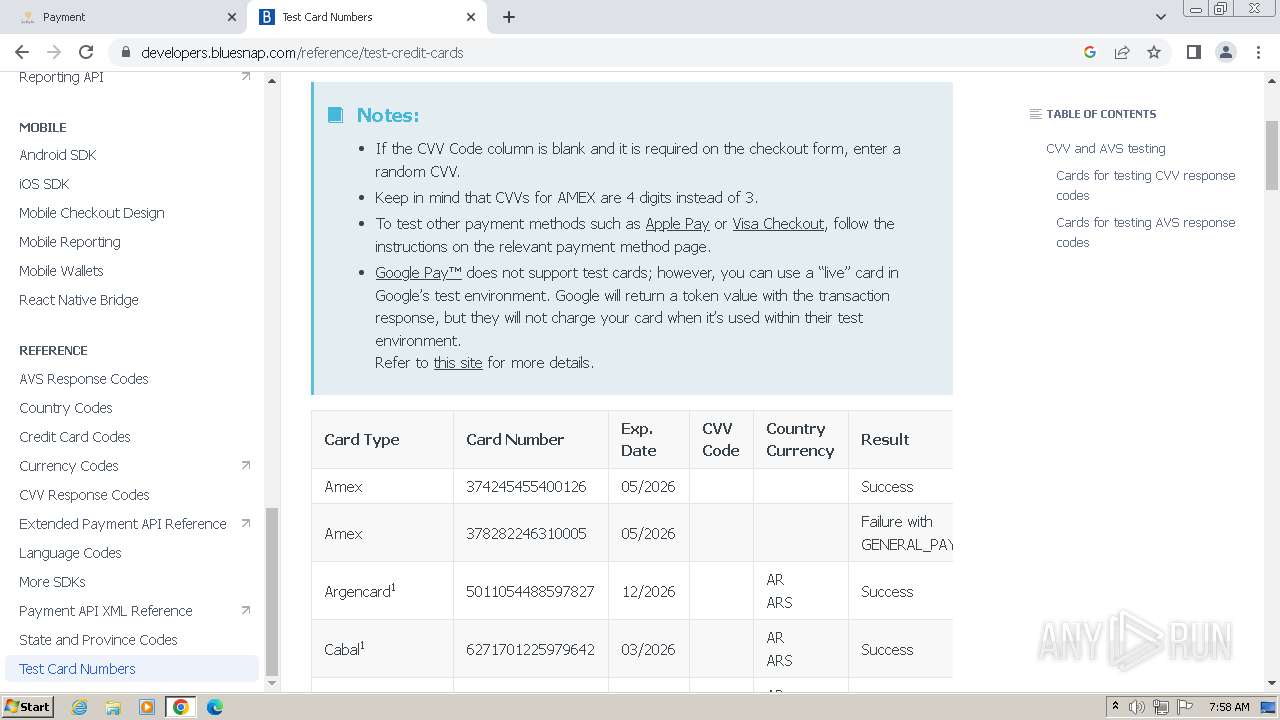Switch to the Payment tab
The height and width of the screenshot is (720, 1280).
click(x=128, y=17)
